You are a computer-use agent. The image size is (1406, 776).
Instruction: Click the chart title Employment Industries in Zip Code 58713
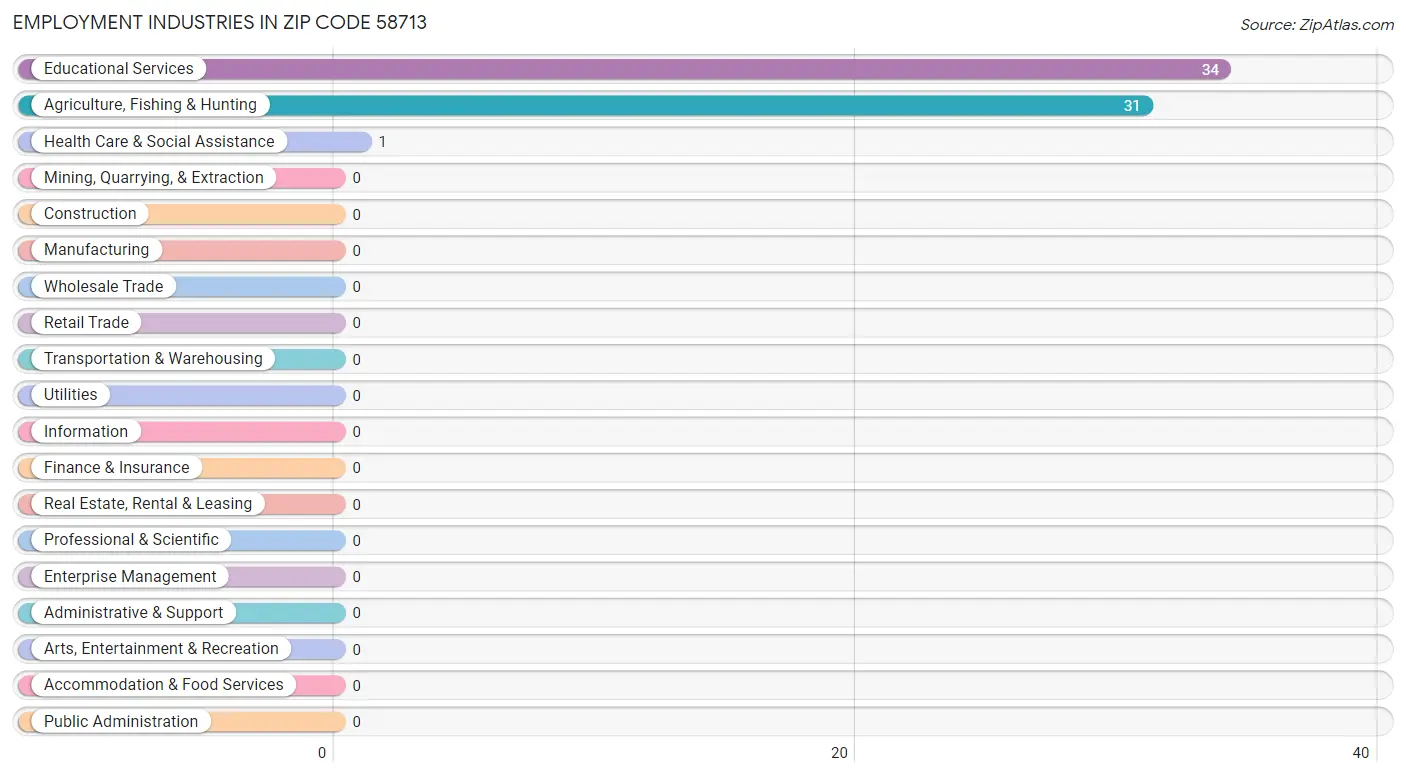click(220, 23)
